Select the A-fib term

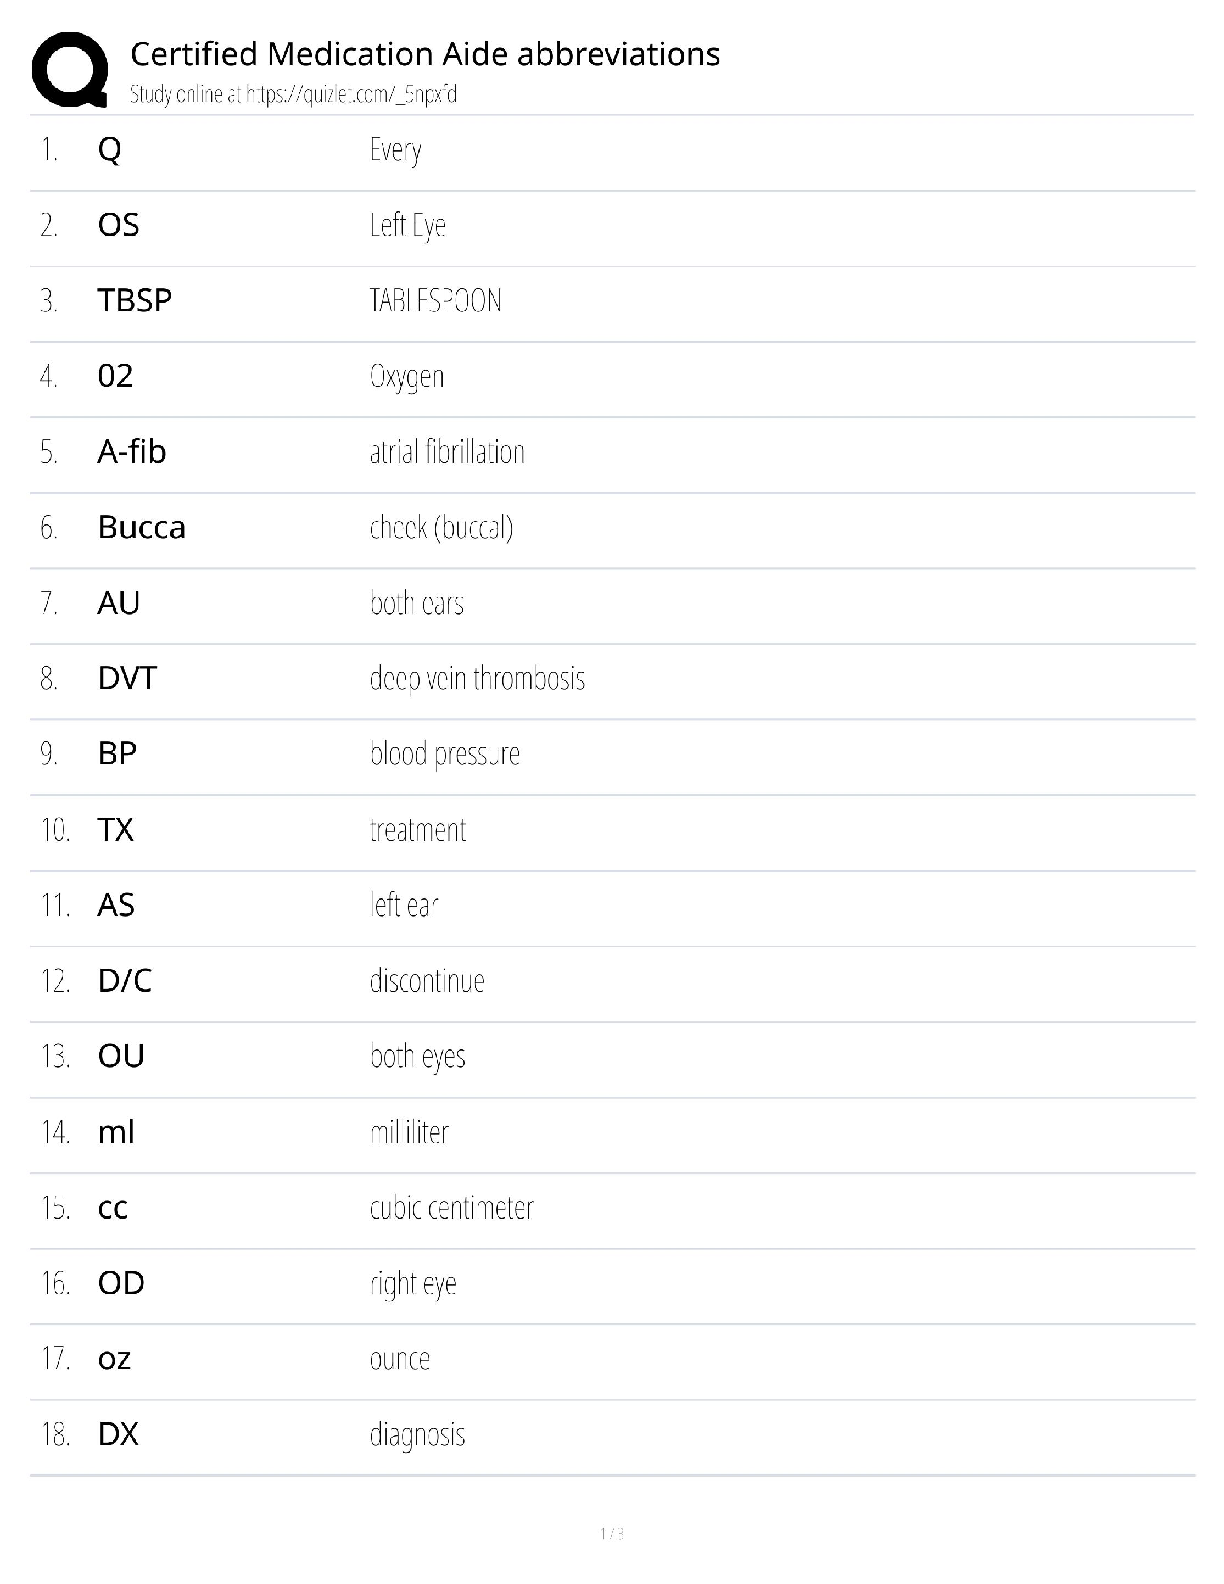tap(131, 452)
